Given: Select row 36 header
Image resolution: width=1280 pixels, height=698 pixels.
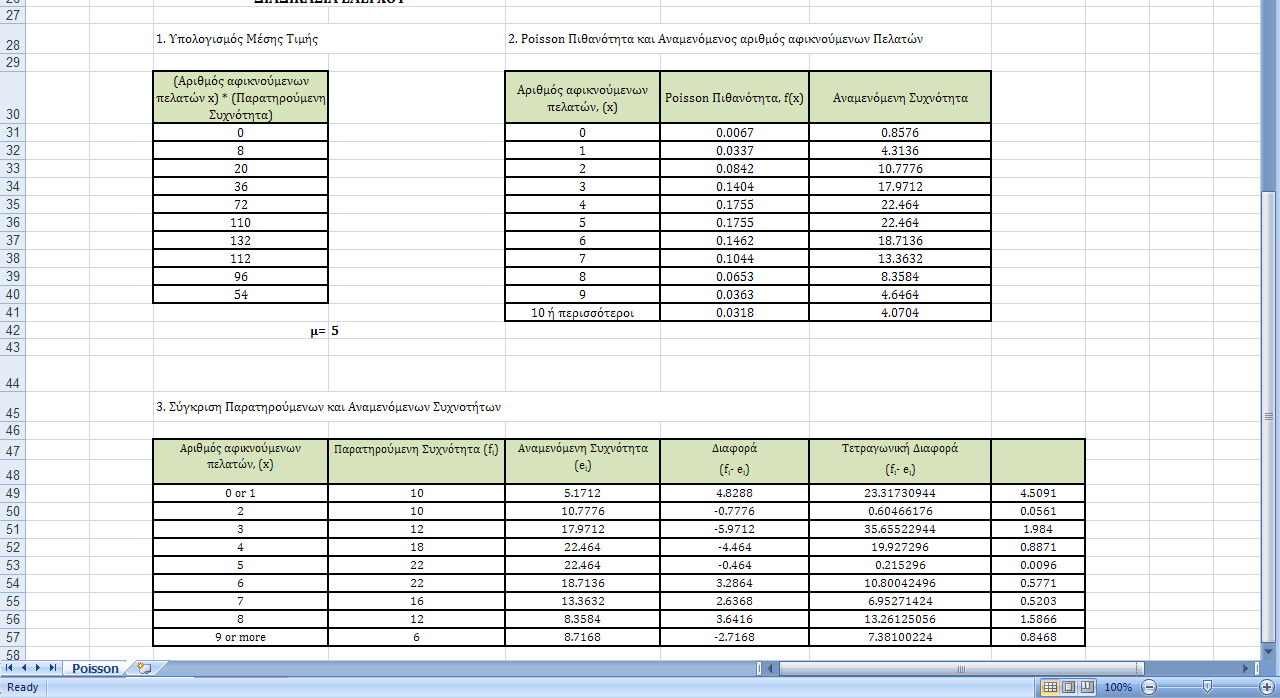Looking at the screenshot, I should (x=14, y=222).
